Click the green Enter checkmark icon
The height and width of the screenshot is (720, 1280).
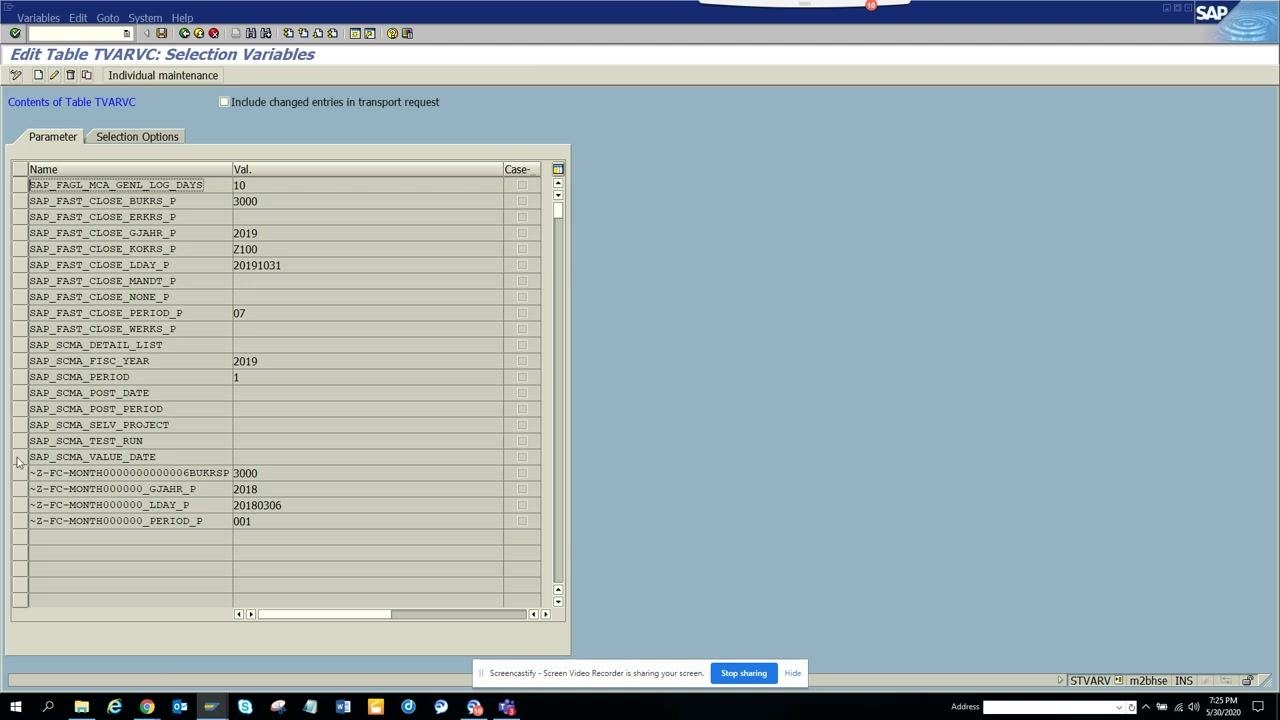[x=15, y=33]
